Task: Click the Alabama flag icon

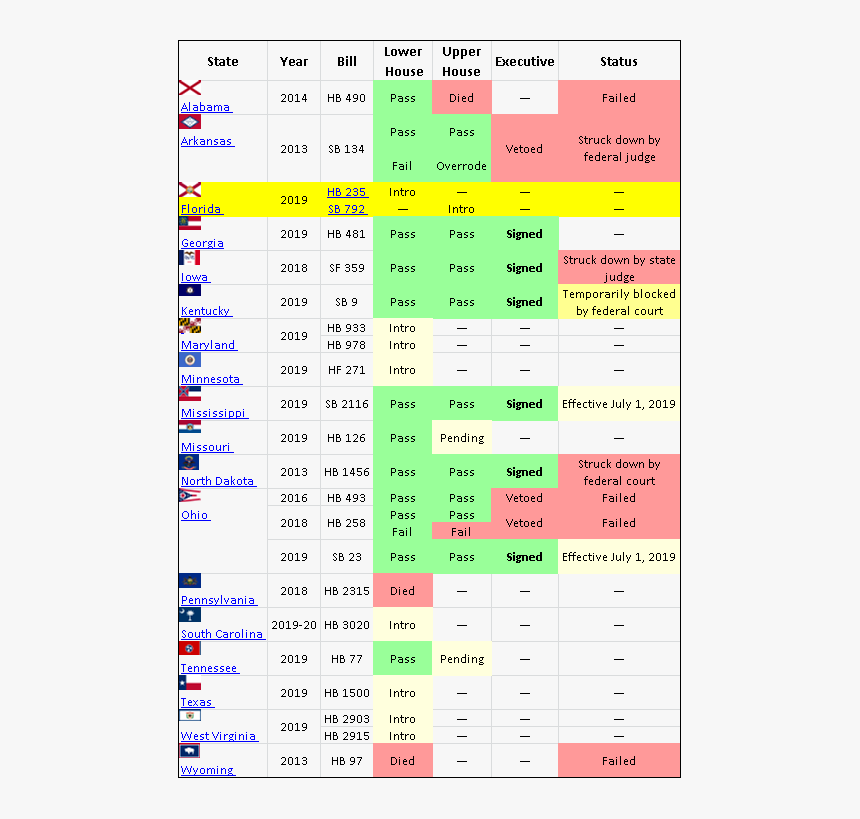Action: (x=190, y=88)
